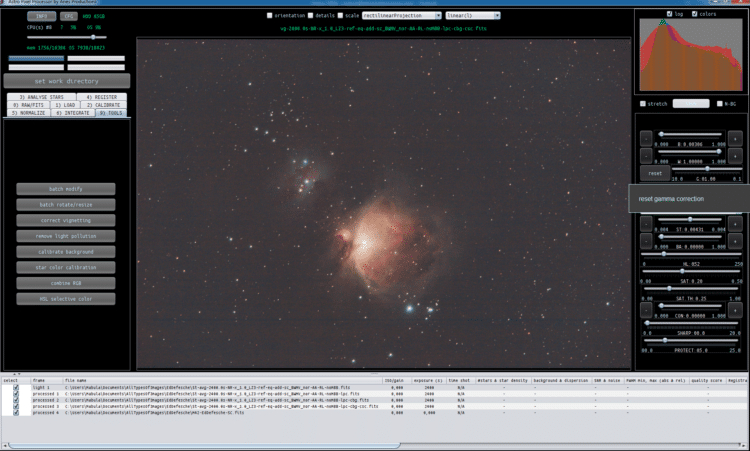
Task: Toggle the colors histogram checkbox
Action: point(695,14)
